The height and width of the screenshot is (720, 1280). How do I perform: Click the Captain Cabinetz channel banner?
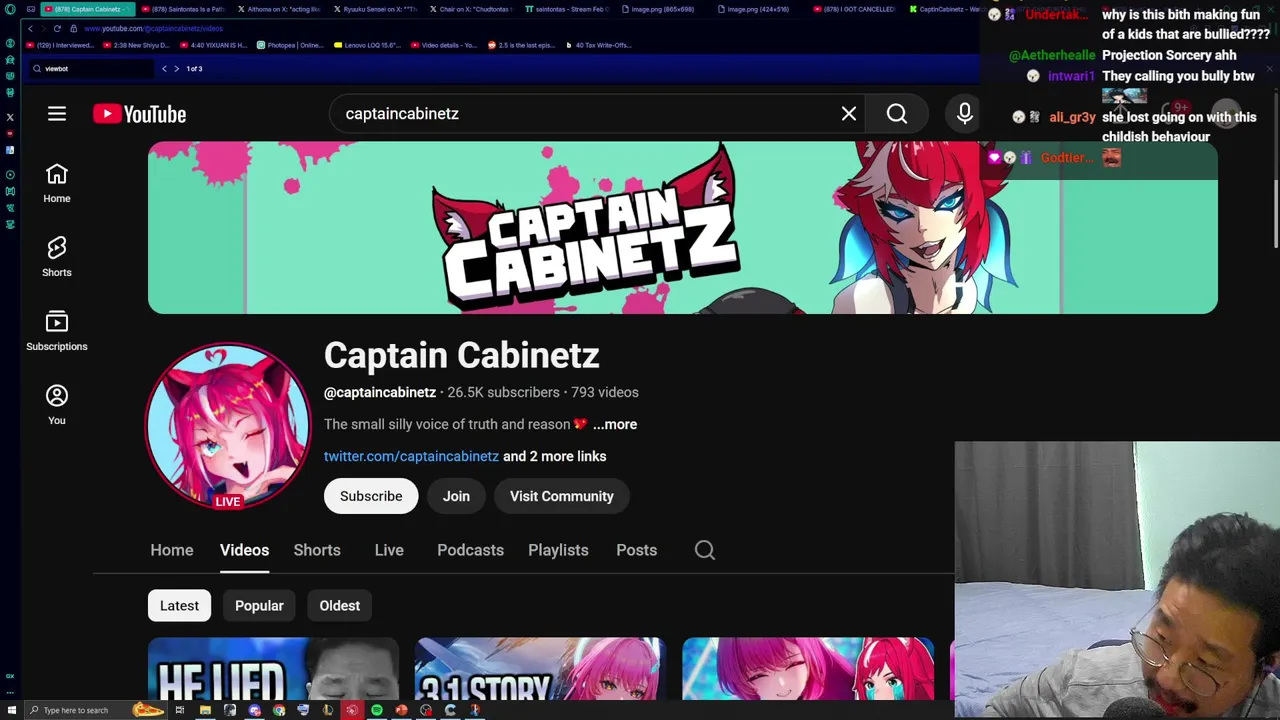coord(683,227)
